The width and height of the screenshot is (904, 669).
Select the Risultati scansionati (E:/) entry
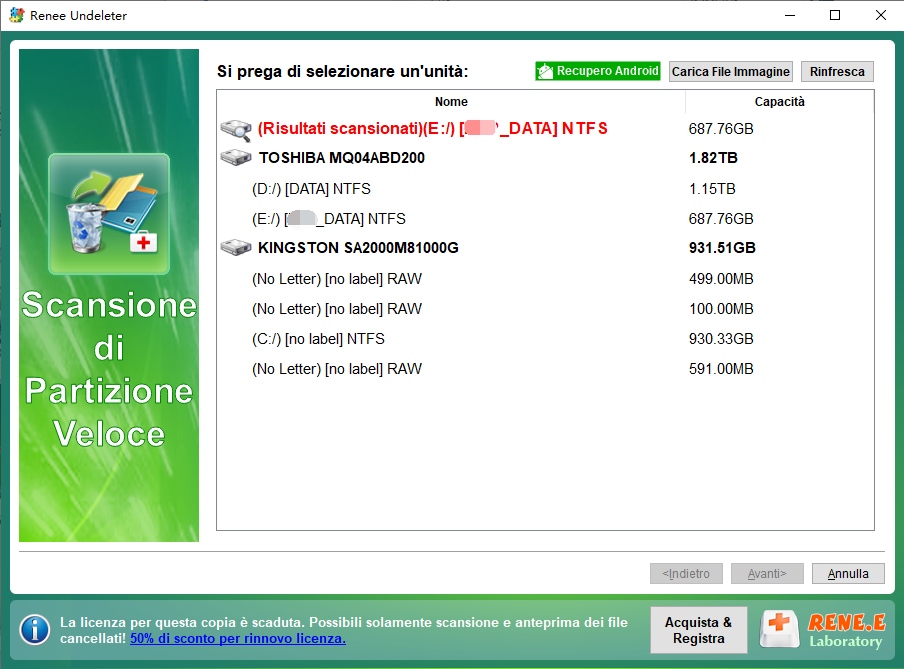pos(545,129)
